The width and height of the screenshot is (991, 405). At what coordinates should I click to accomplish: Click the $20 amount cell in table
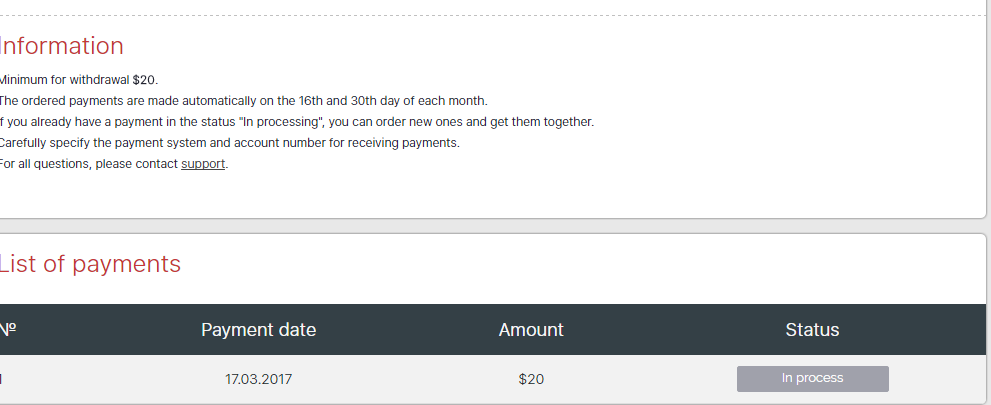[x=531, y=380]
